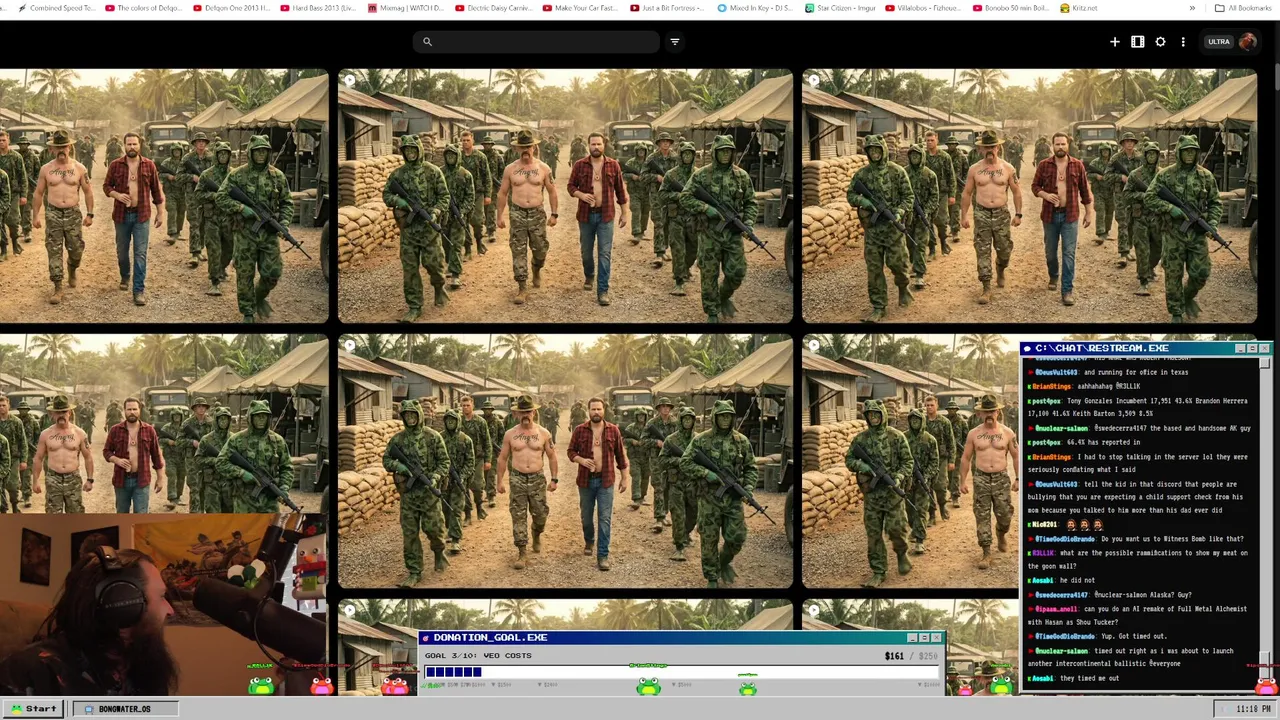
Task: Click the Nic0201 emoji chat message
Action: [1065, 524]
